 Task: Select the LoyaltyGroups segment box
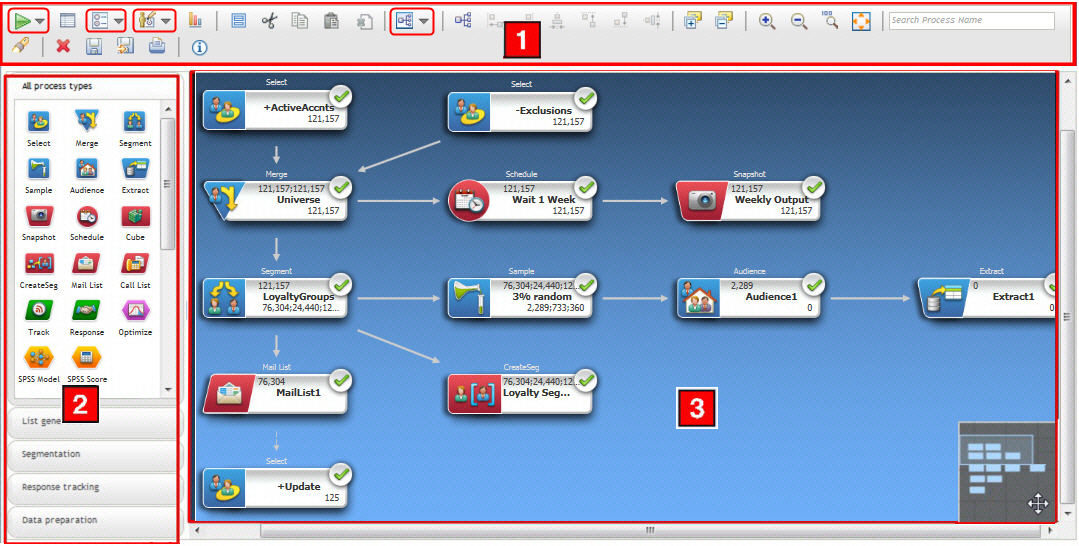[x=275, y=297]
